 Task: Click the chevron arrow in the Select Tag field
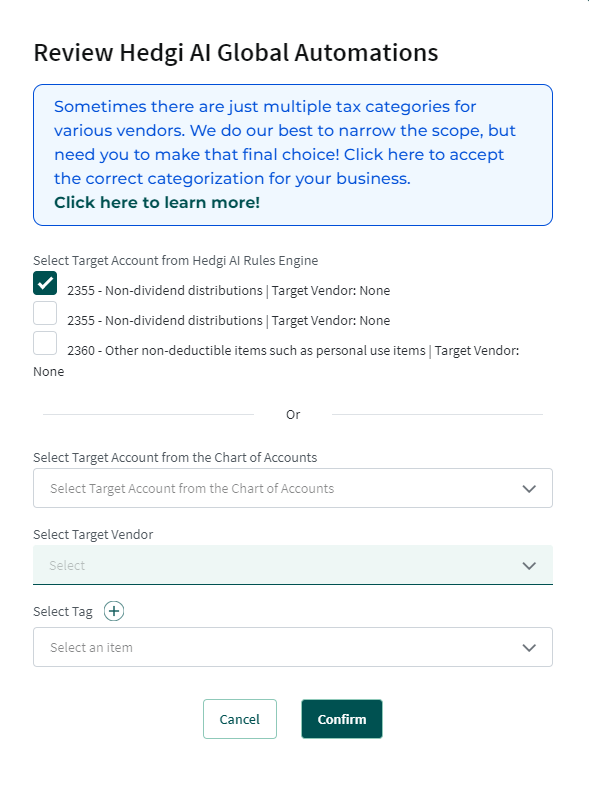pos(529,648)
